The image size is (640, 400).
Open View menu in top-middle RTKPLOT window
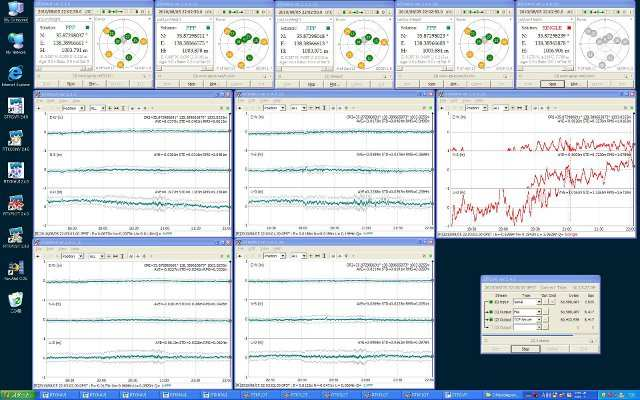(264, 101)
